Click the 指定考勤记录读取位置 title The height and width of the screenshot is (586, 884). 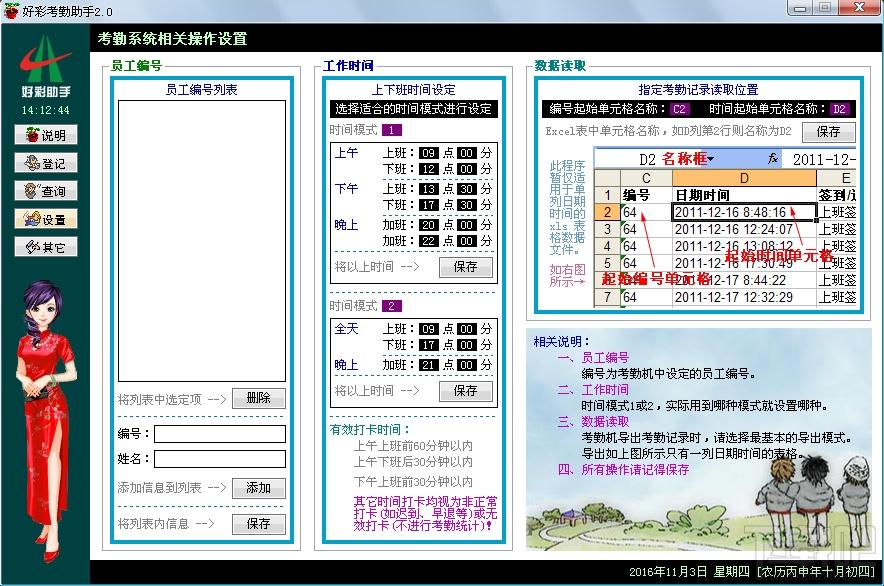tap(698, 90)
